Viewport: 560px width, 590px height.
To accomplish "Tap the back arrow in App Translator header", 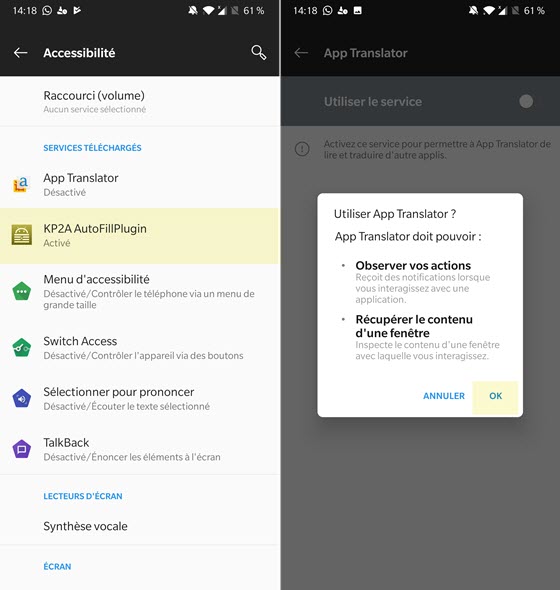I will pos(301,53).
